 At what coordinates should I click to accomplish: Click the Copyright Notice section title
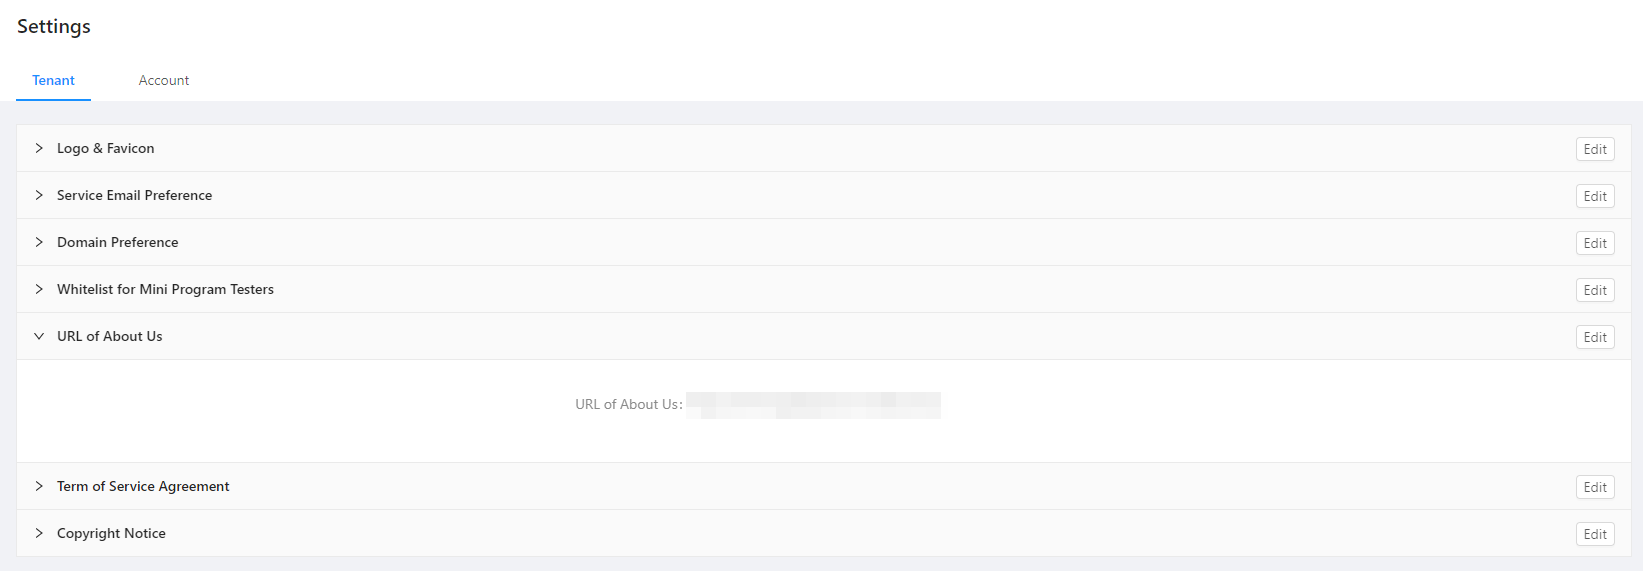111,533
